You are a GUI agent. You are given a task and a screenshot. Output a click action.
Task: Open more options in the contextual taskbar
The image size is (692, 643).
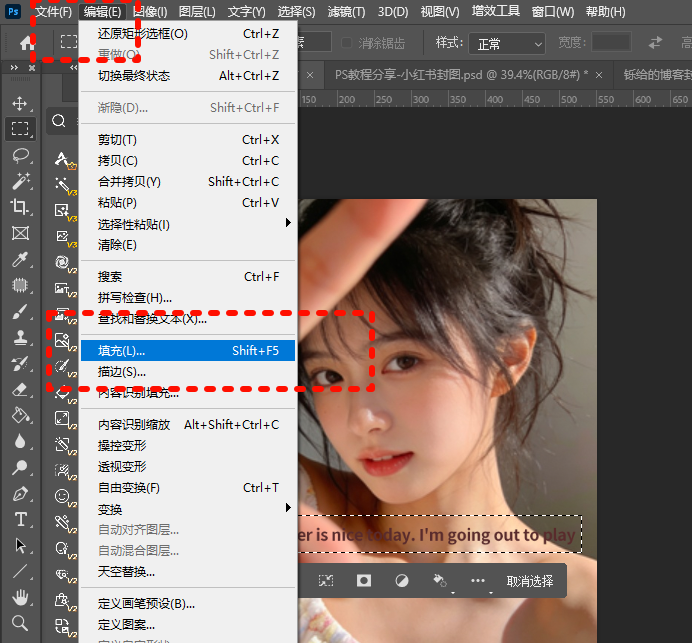[x=478, y=581]
